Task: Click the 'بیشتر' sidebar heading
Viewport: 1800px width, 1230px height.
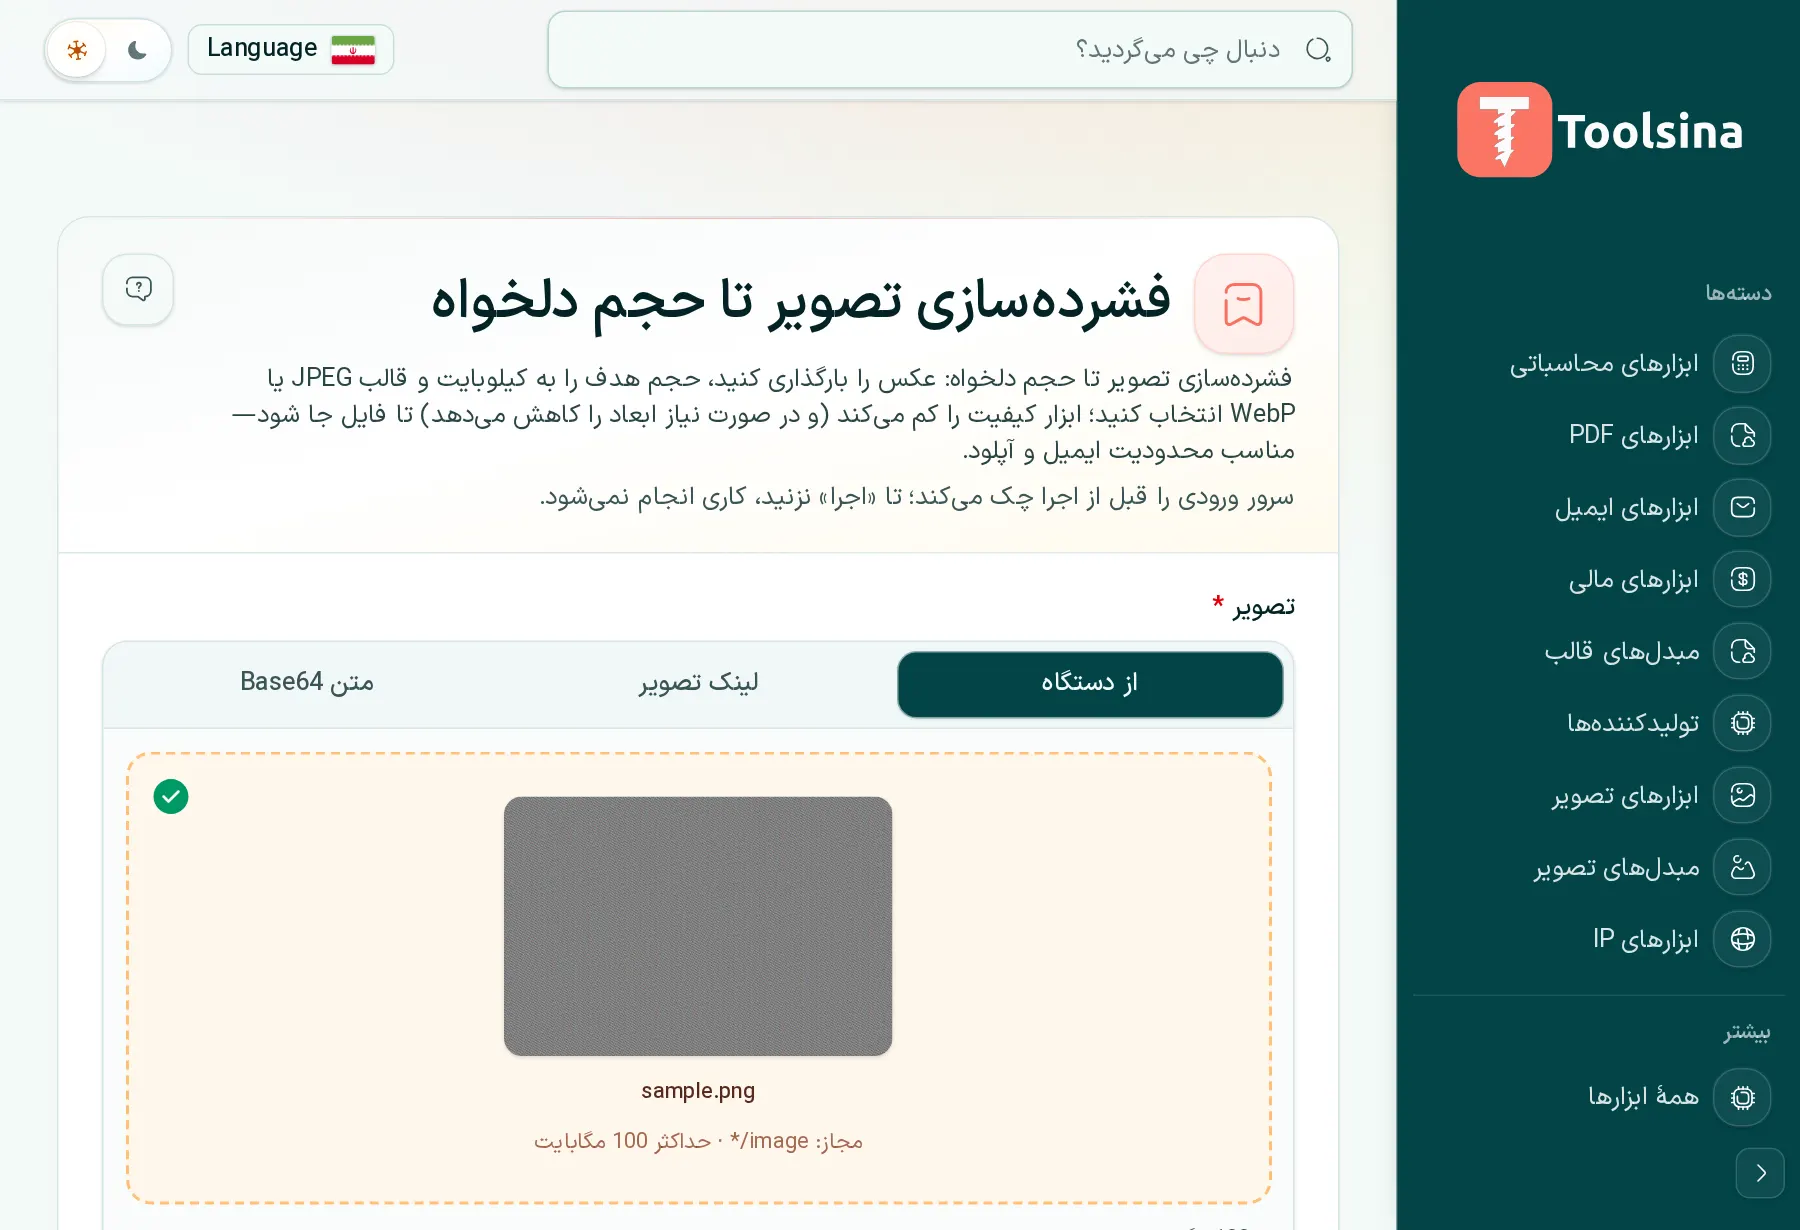Action: (x=1746, y=1032)
